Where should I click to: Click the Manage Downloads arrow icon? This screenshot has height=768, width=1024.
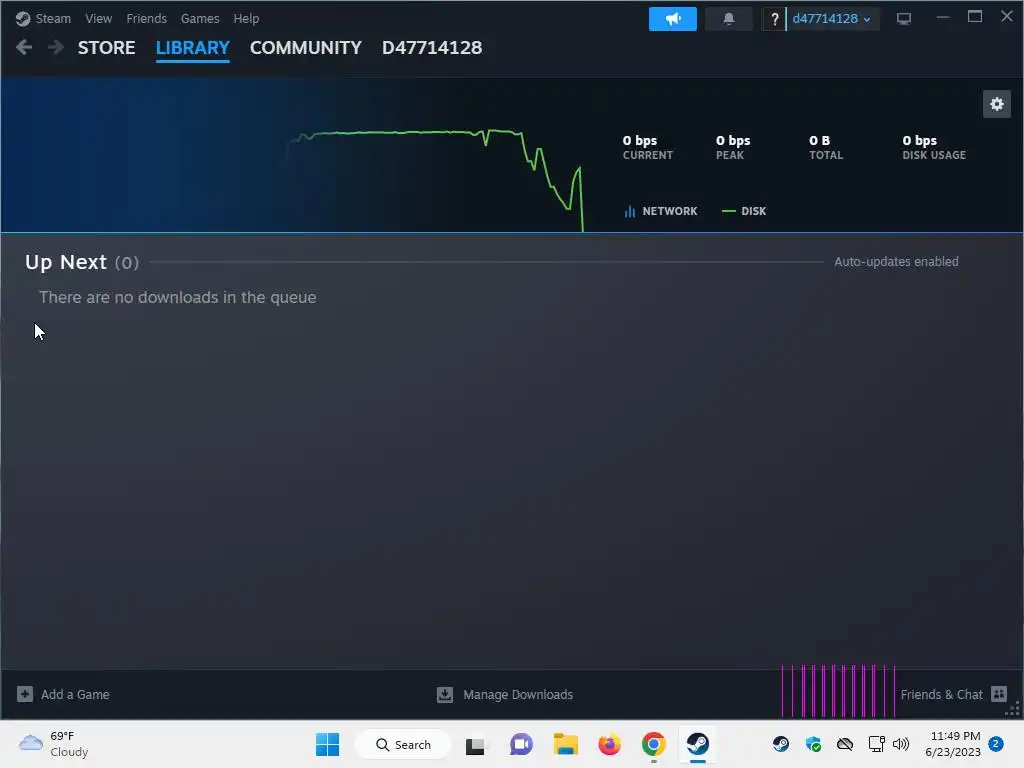point(445,694)
